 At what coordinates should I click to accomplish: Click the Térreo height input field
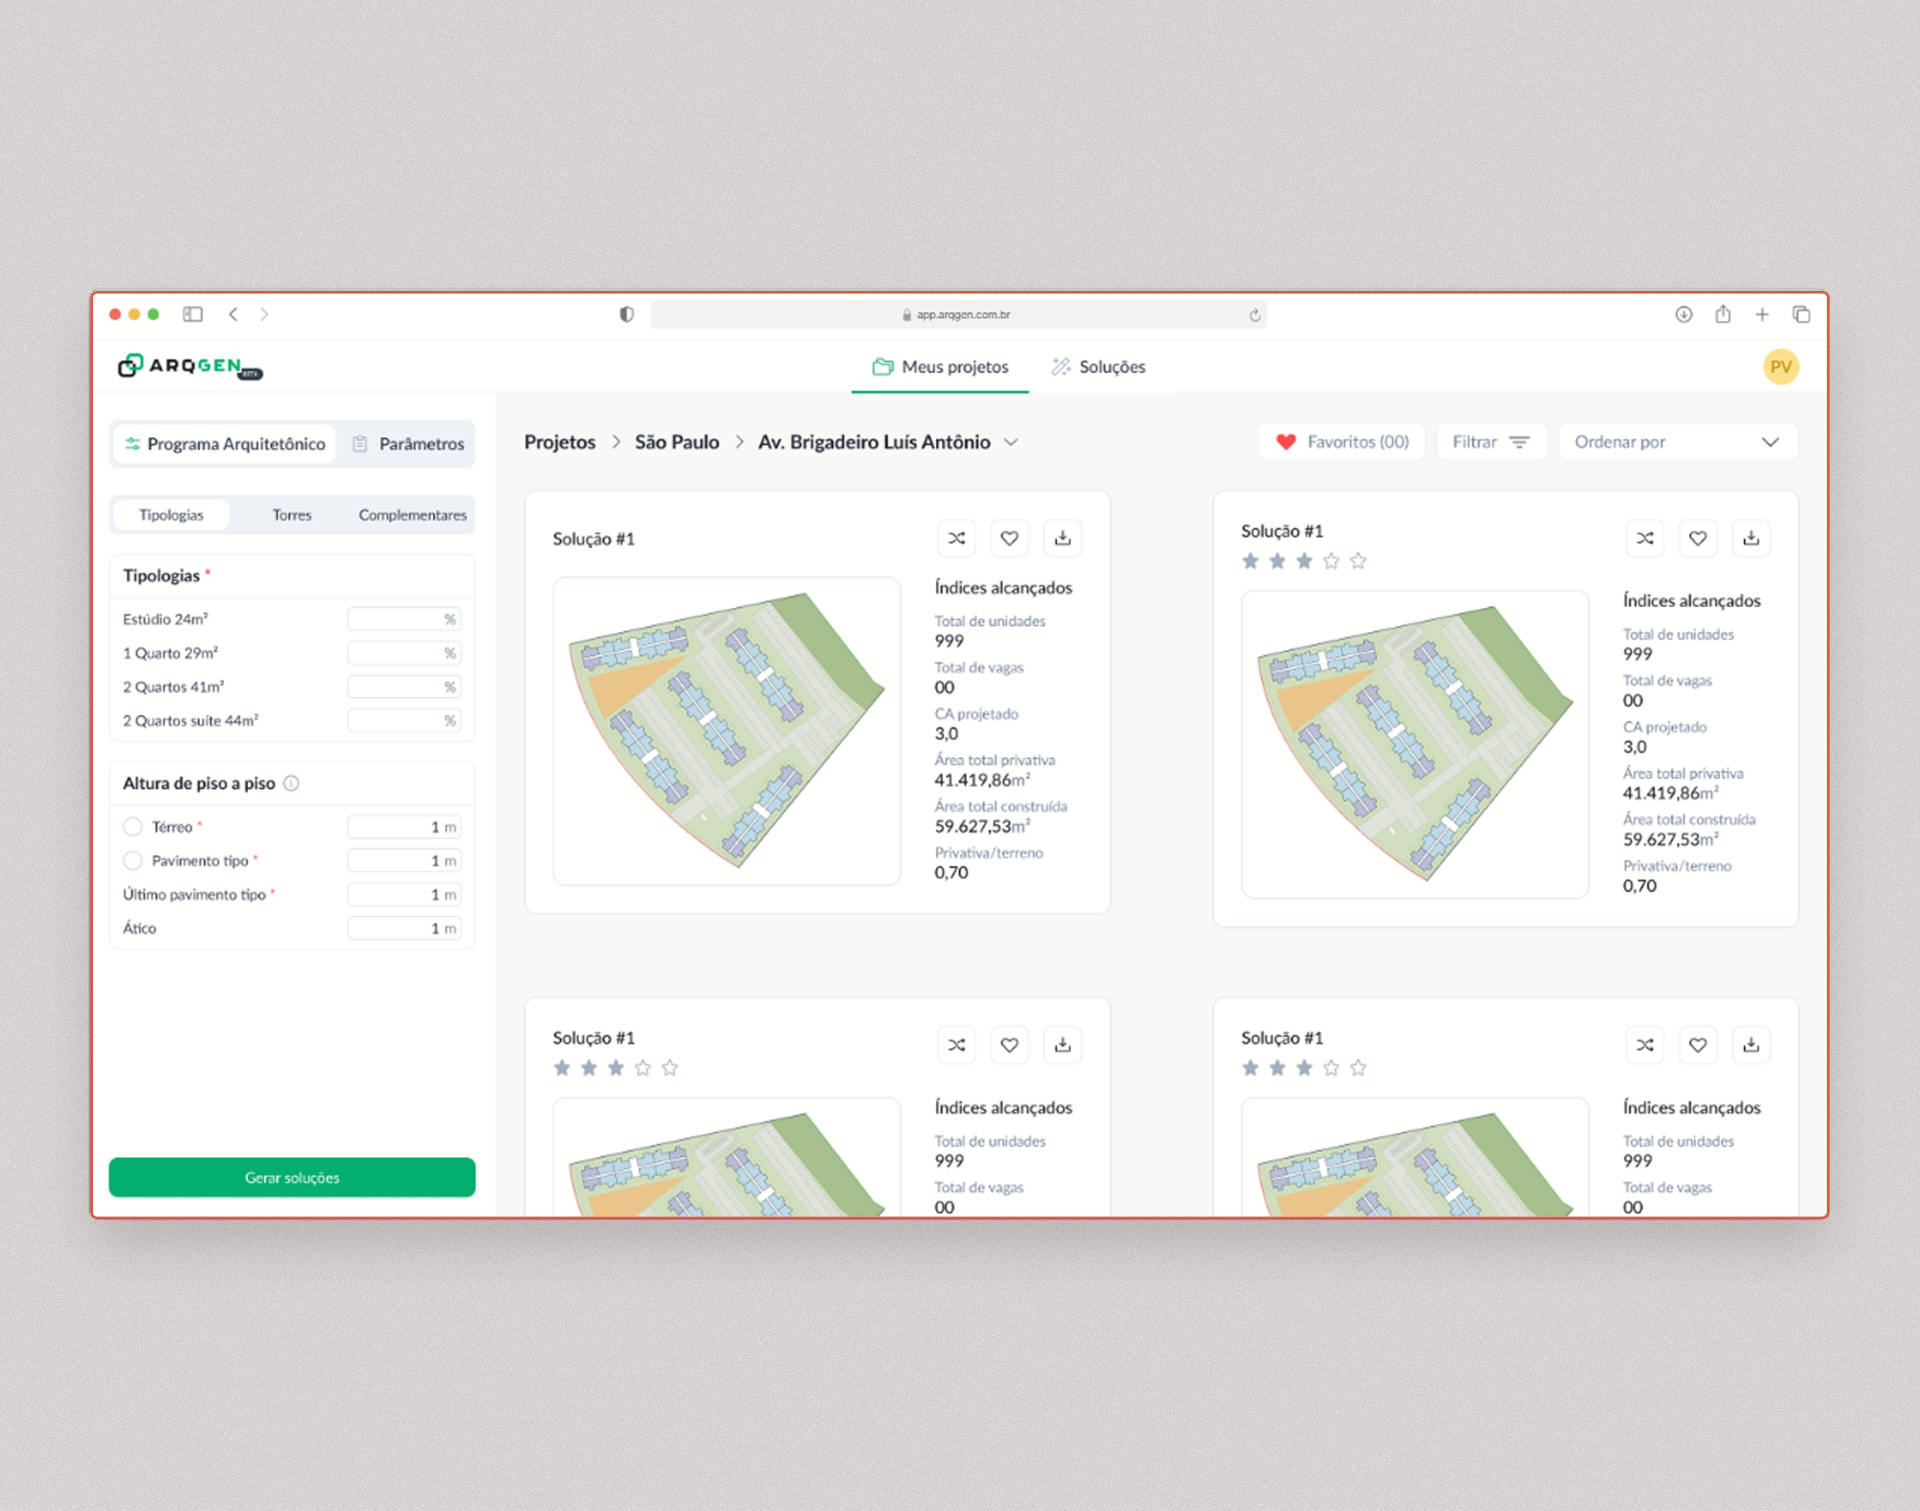click(x=404, y=827)
